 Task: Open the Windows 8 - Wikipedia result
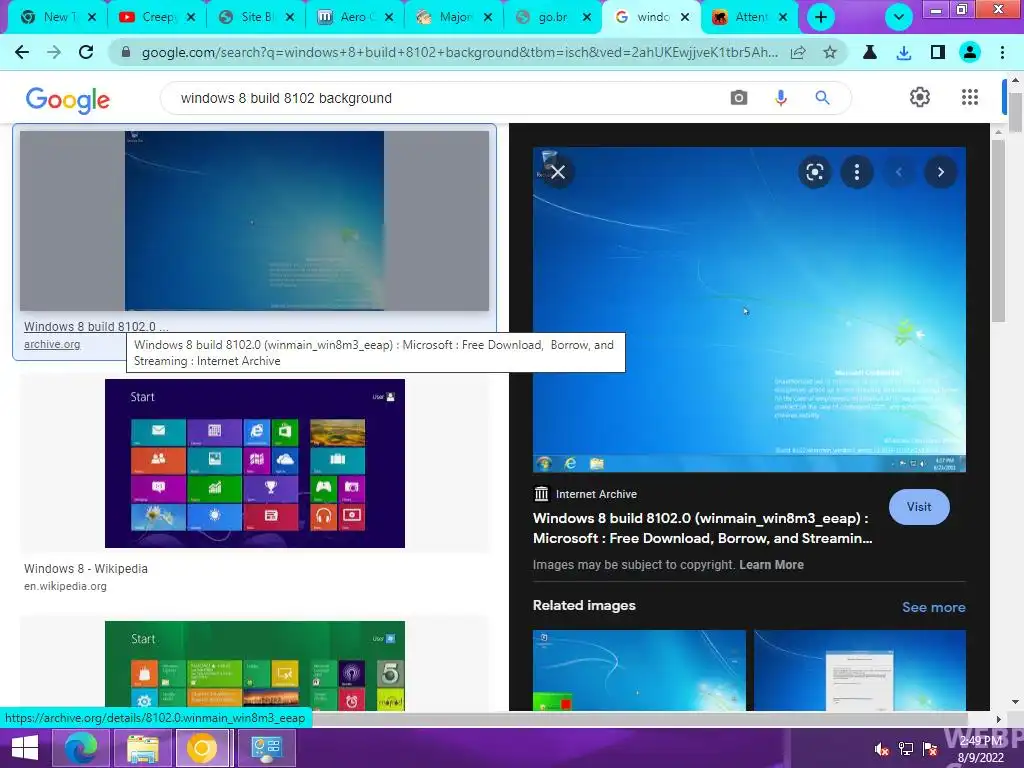86,569
